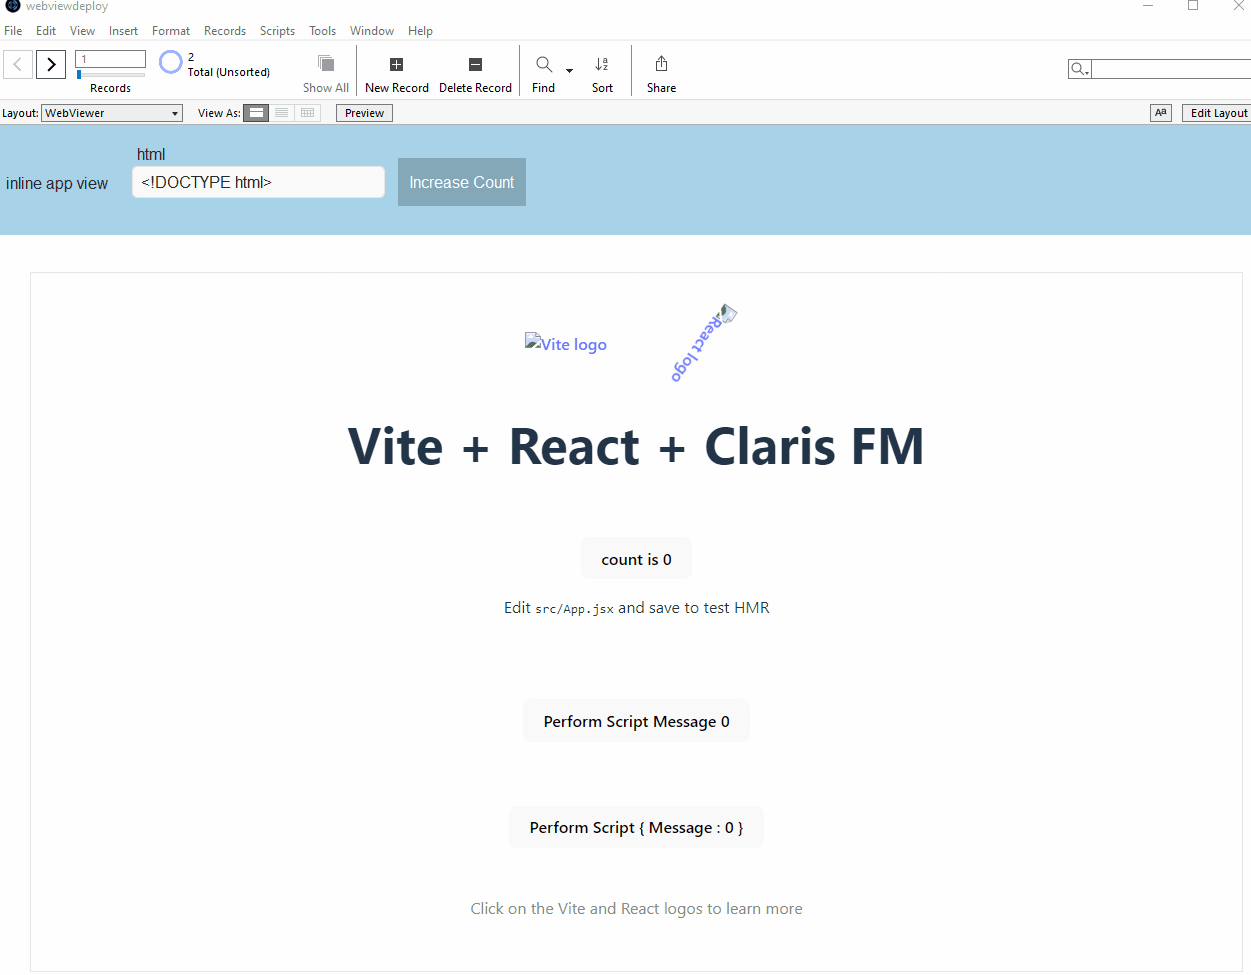Go to next record arrow
This screenshot has height=975, width=1251.
(x=51, y=64)
